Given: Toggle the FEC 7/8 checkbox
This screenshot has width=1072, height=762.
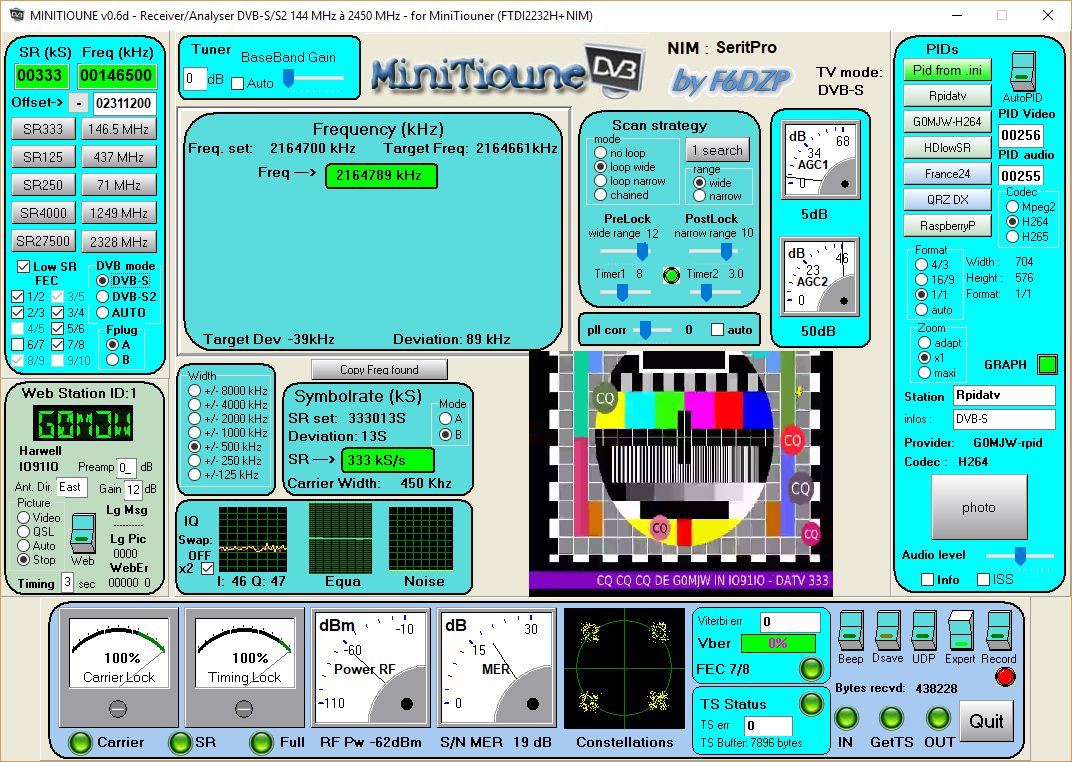Looking at the screenshot, I should 57,344.
